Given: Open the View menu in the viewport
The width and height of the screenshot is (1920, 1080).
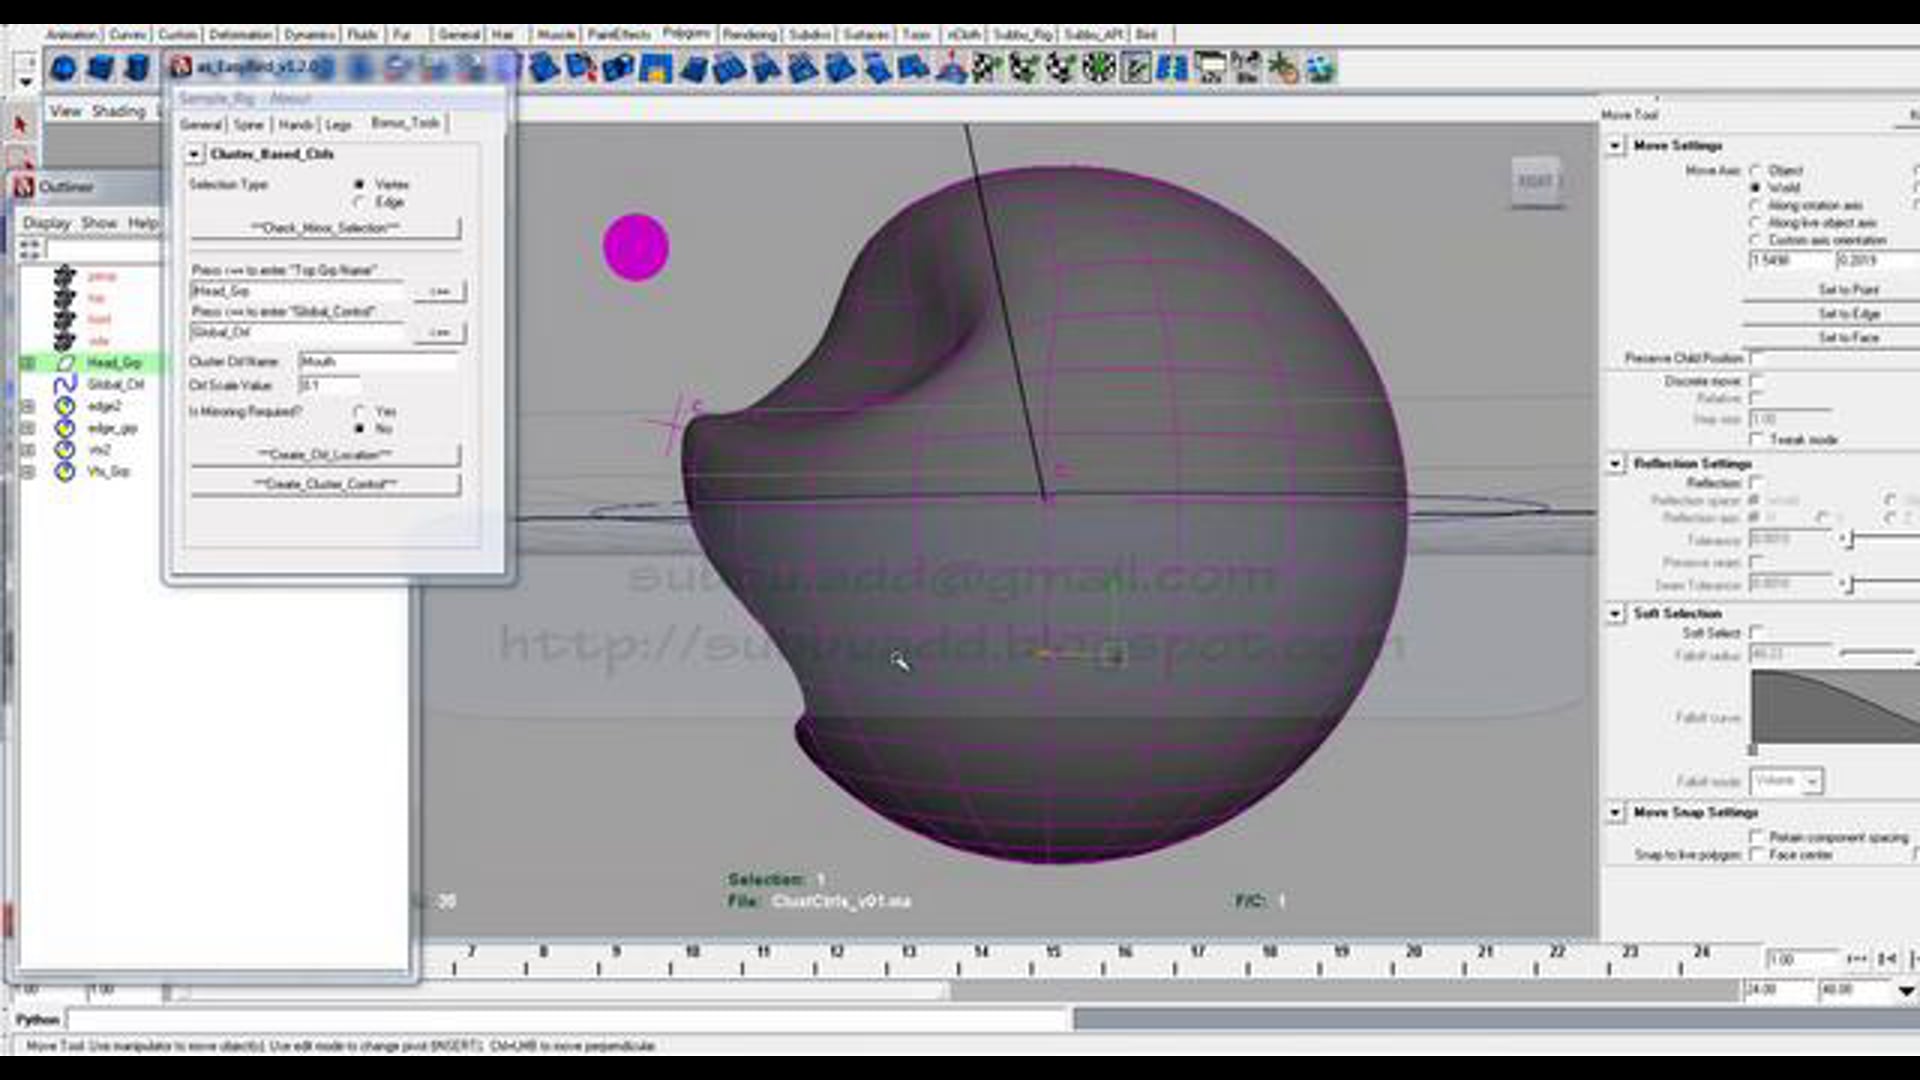Looking at the screenshot, I should [x=66, y=111].
